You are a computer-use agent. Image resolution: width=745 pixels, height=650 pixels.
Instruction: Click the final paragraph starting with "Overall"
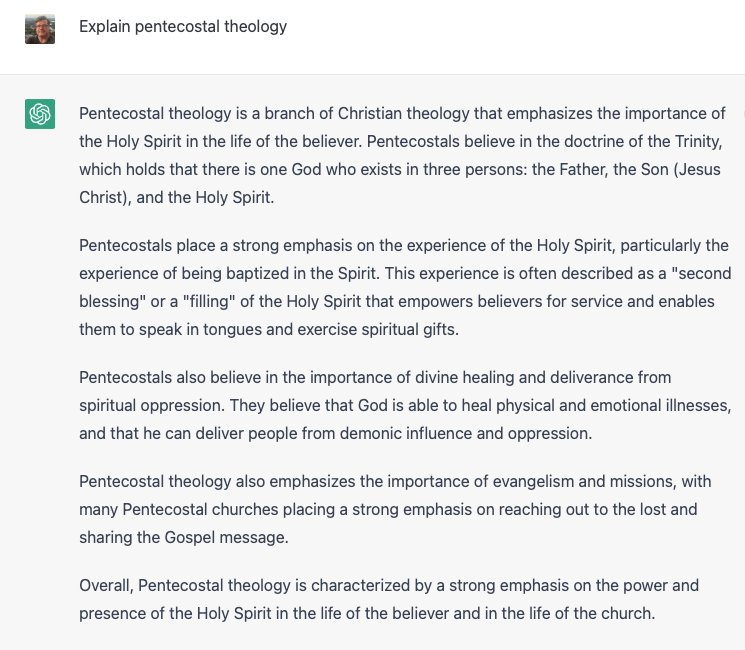(x=390, y=599)
